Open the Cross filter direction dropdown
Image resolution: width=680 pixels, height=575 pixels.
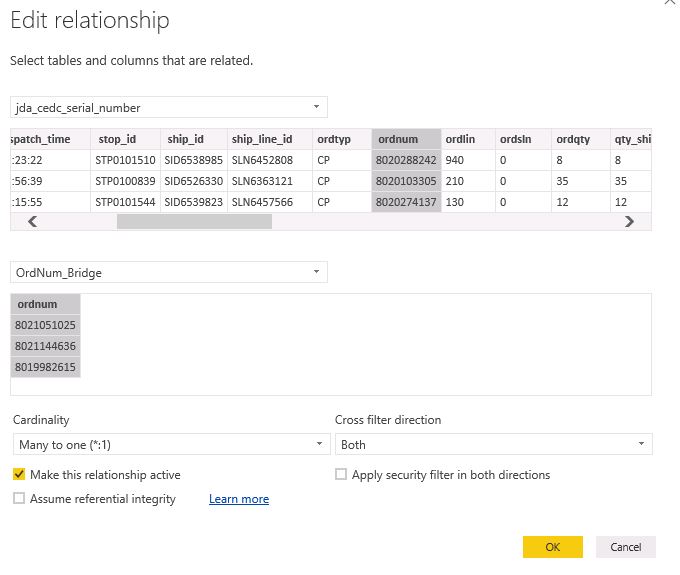[x=494, y=444]
